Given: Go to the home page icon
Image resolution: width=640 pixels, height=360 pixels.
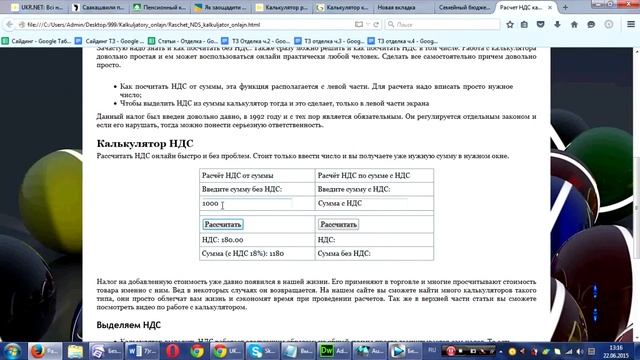Looking at the screenshot, I should tap(574, 24).
